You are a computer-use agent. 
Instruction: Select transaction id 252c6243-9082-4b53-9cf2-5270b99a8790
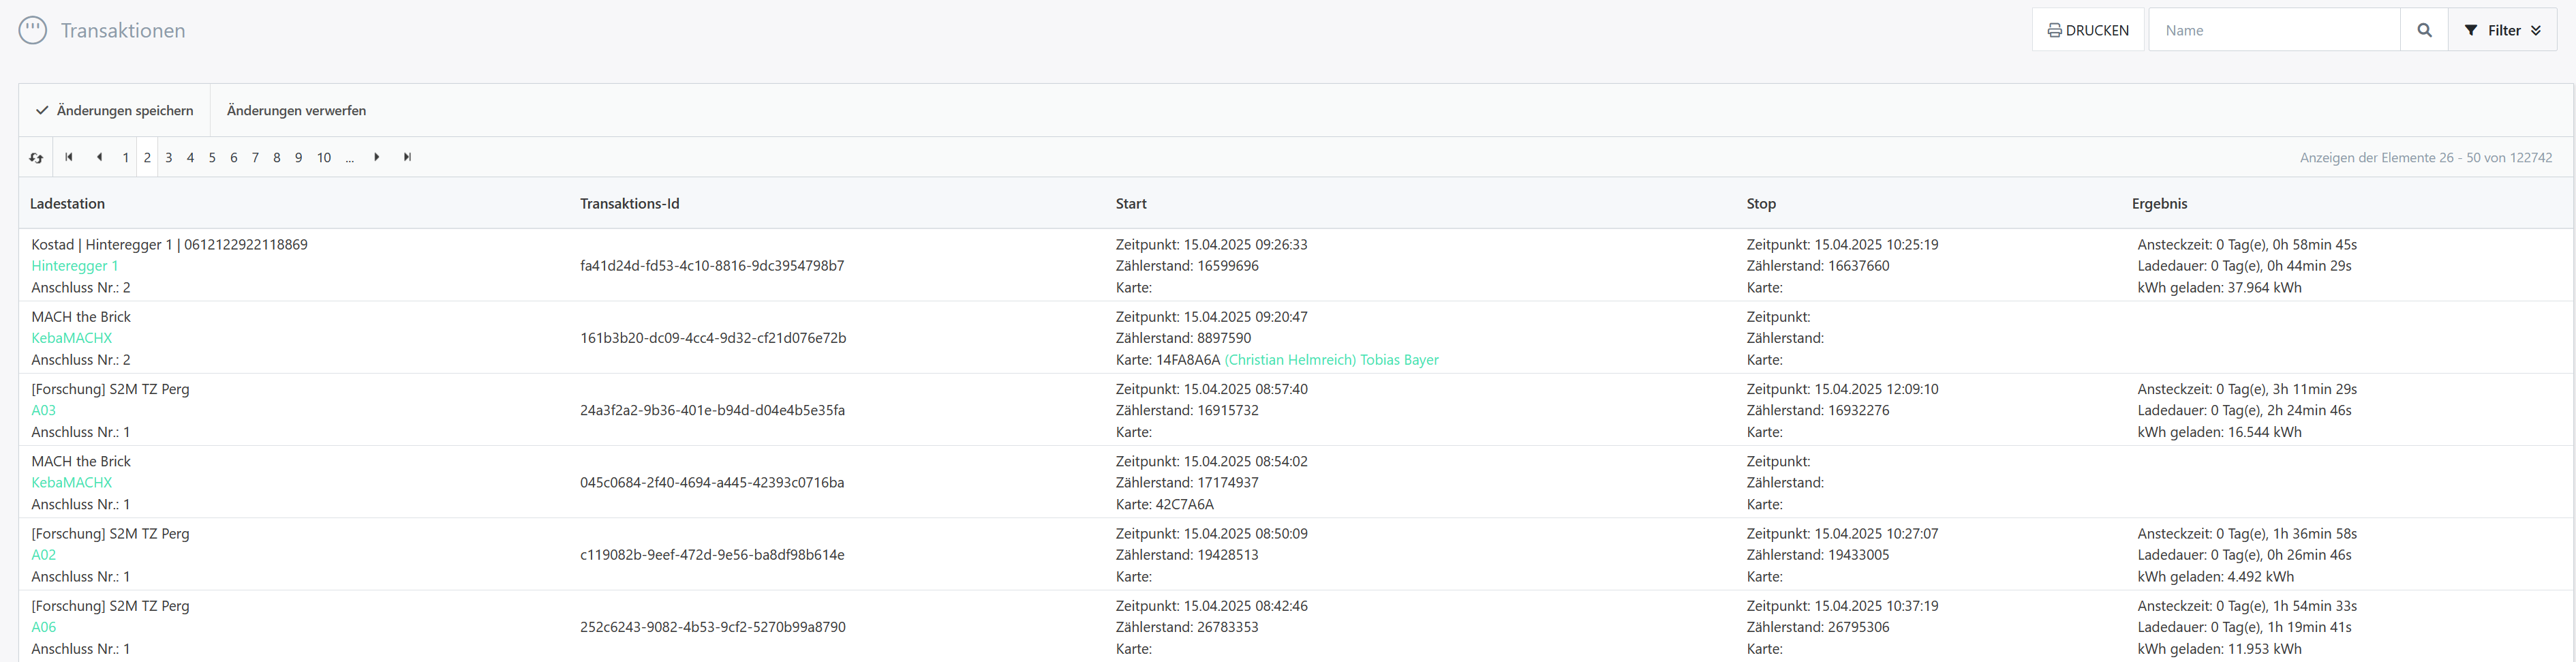point(713,627)
